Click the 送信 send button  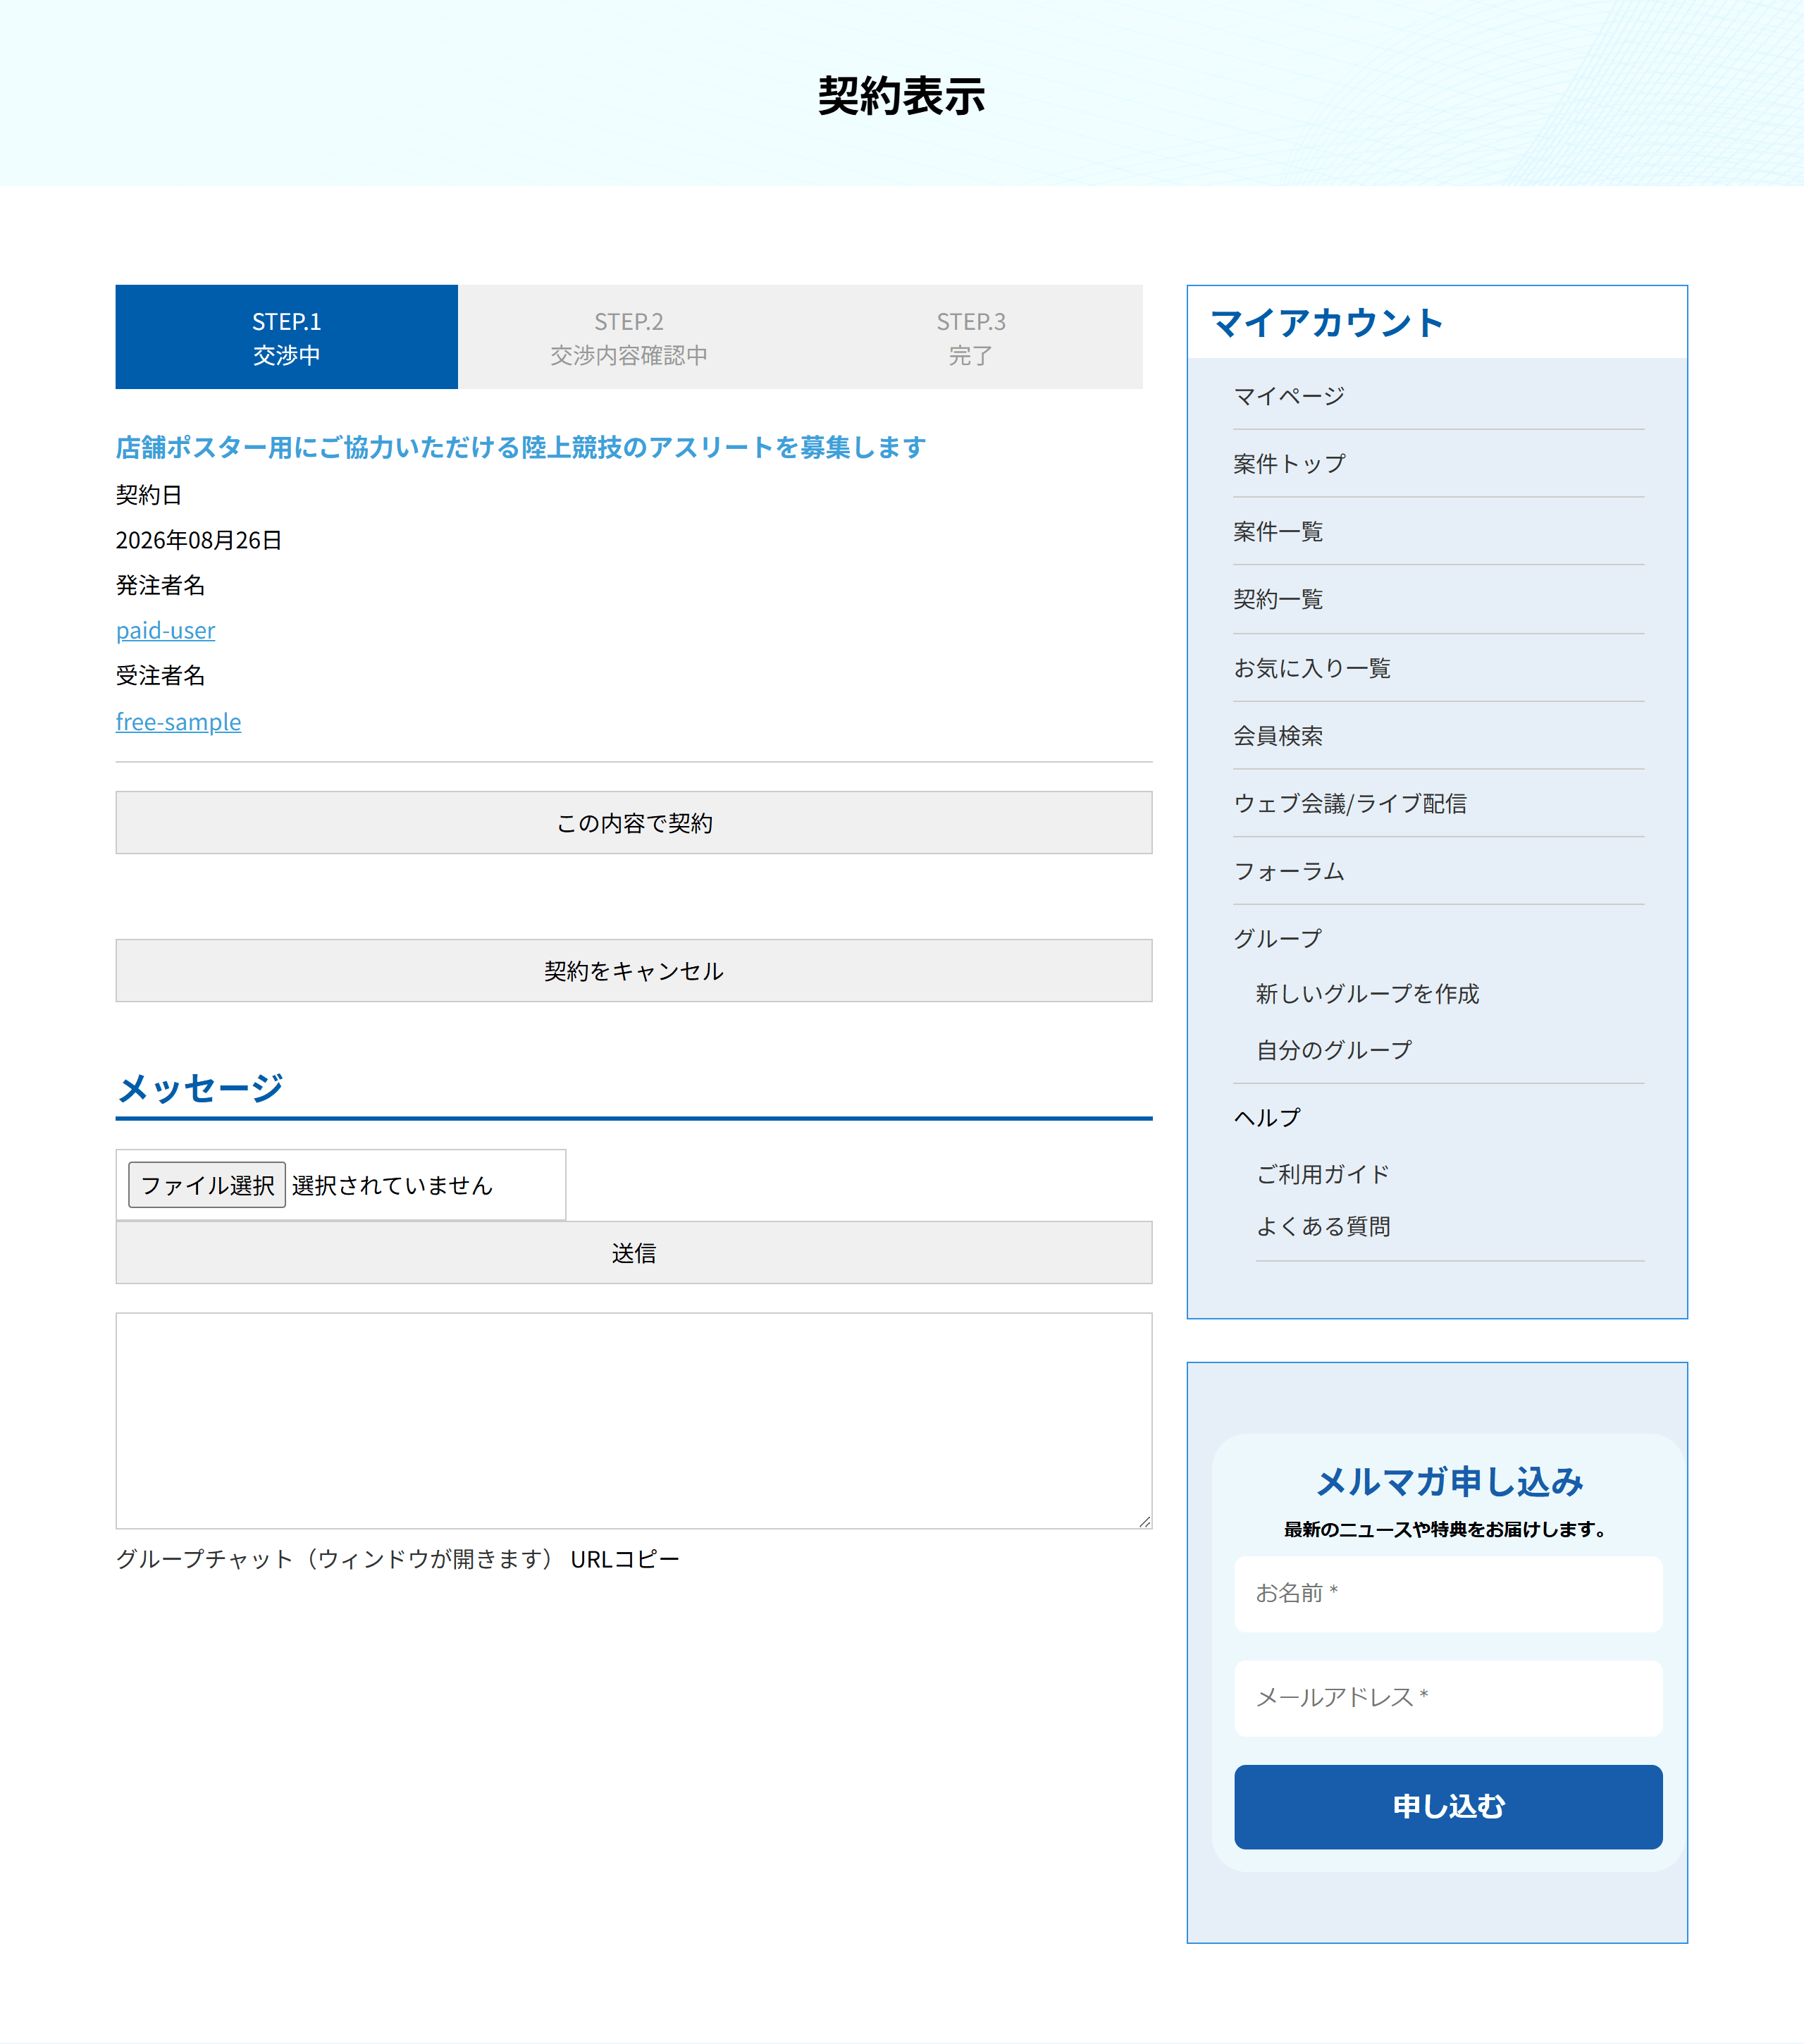[x=634, y=1253]
